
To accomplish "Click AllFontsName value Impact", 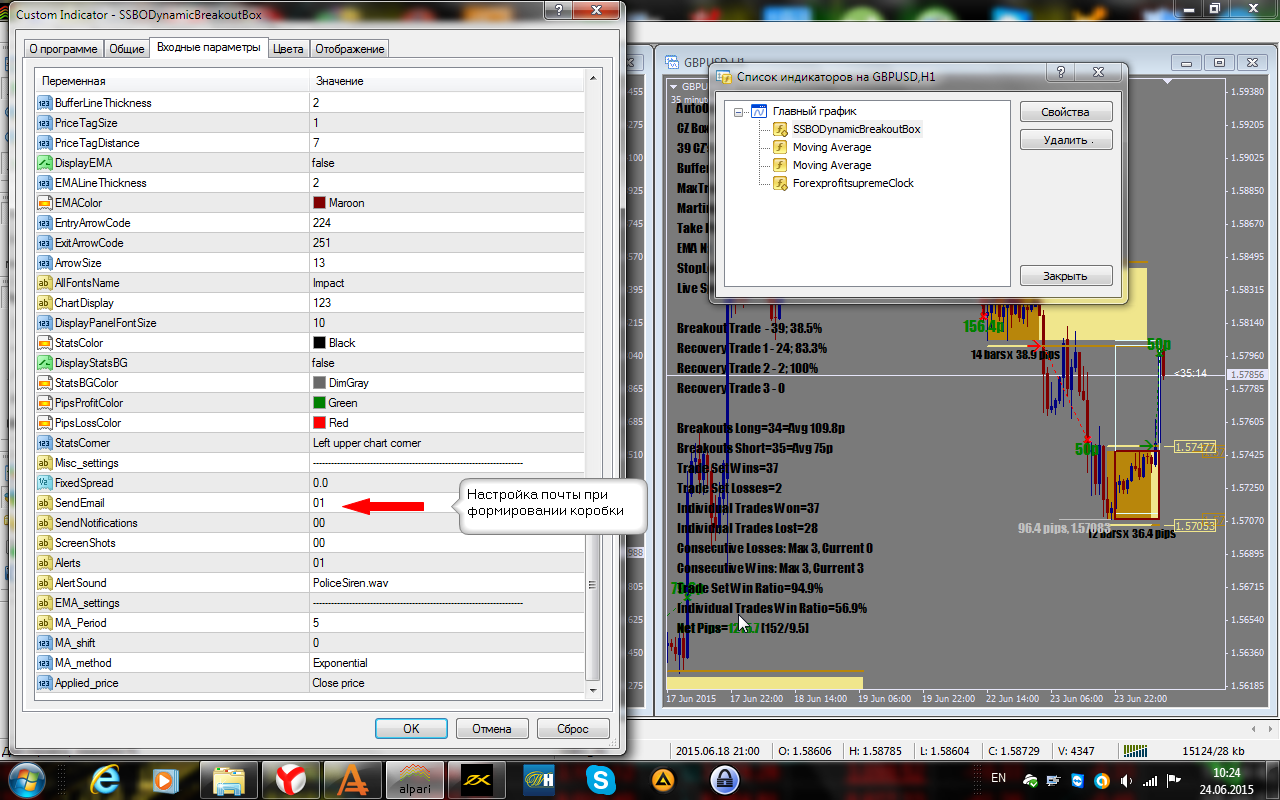I will (x=446, y=283).
